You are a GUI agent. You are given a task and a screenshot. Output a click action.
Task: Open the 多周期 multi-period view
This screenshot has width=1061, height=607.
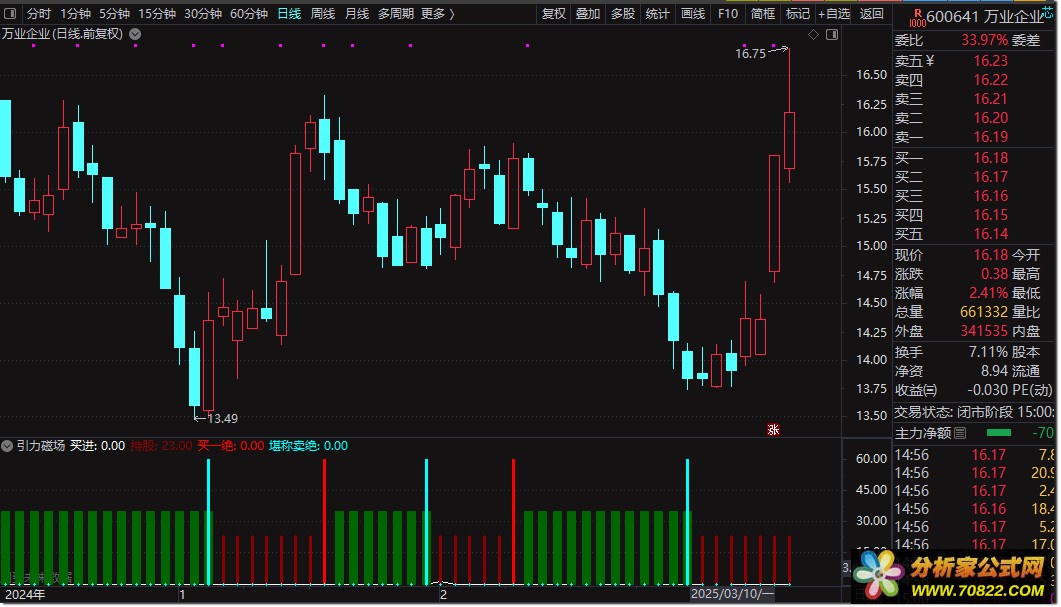(x=396, y=14)
